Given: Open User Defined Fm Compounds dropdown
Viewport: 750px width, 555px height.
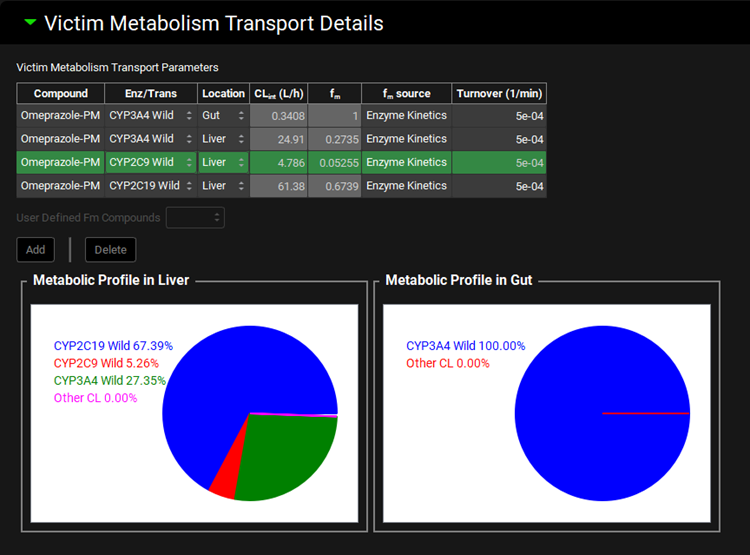Looking at the screenshot, I should tap(195, 218).
